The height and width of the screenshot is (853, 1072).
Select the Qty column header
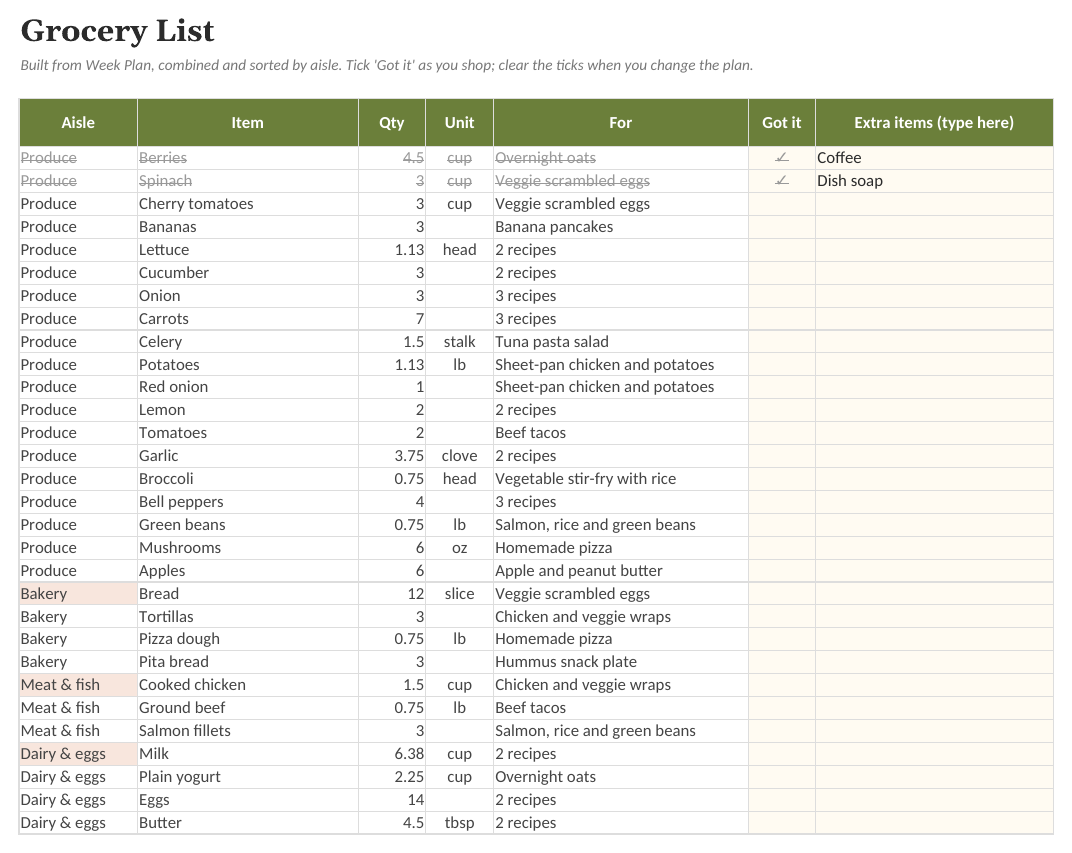pos(392,122)
